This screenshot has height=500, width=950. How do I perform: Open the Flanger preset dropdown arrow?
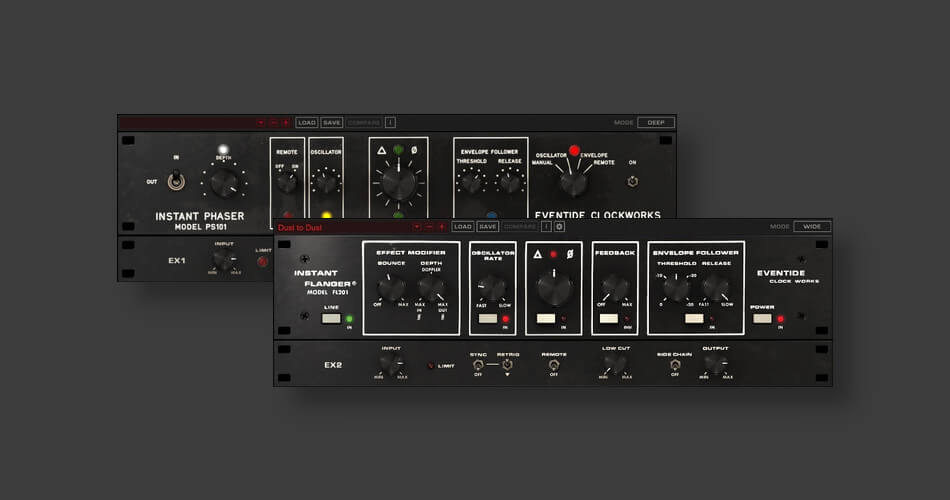[x=417, y=226]
